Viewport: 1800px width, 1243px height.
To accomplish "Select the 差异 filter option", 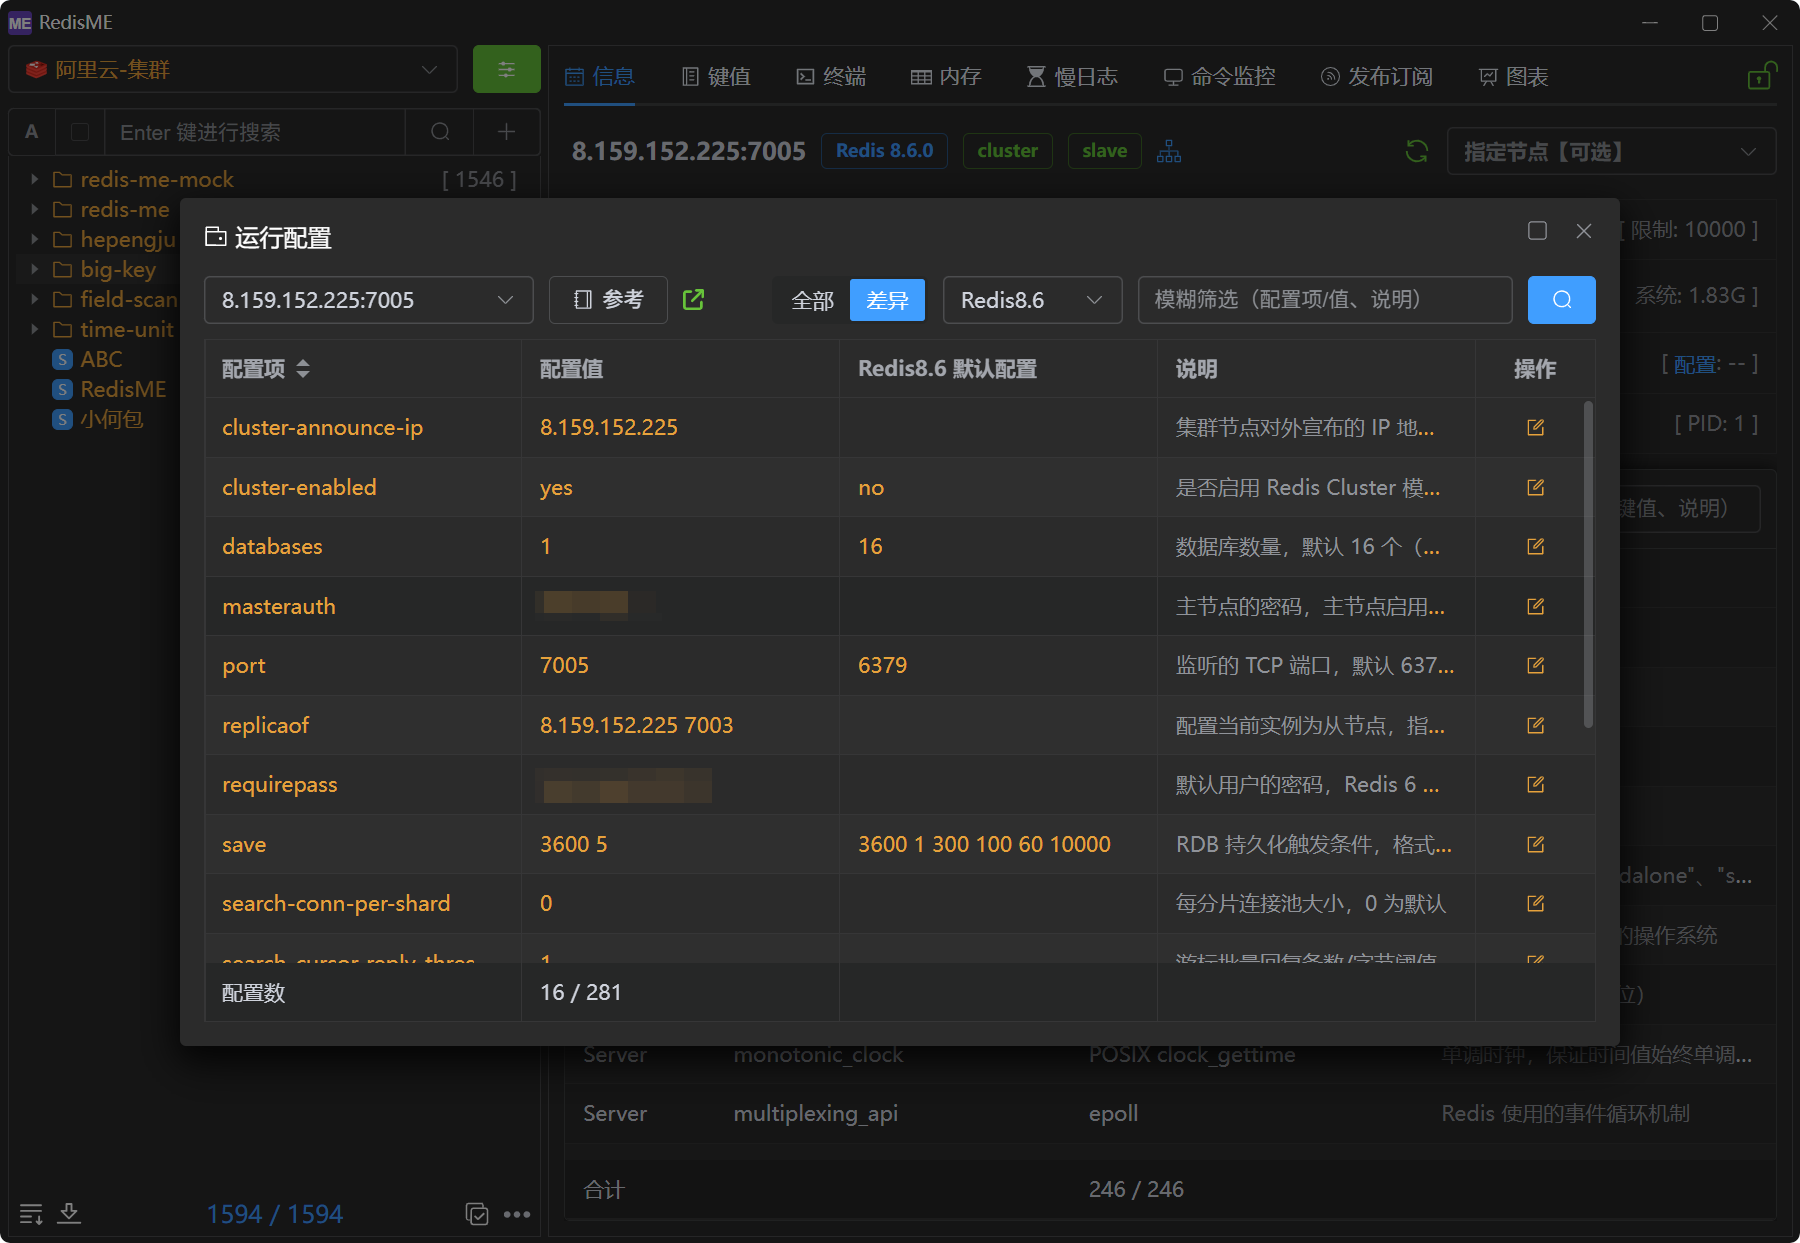I will coord(887,300).
